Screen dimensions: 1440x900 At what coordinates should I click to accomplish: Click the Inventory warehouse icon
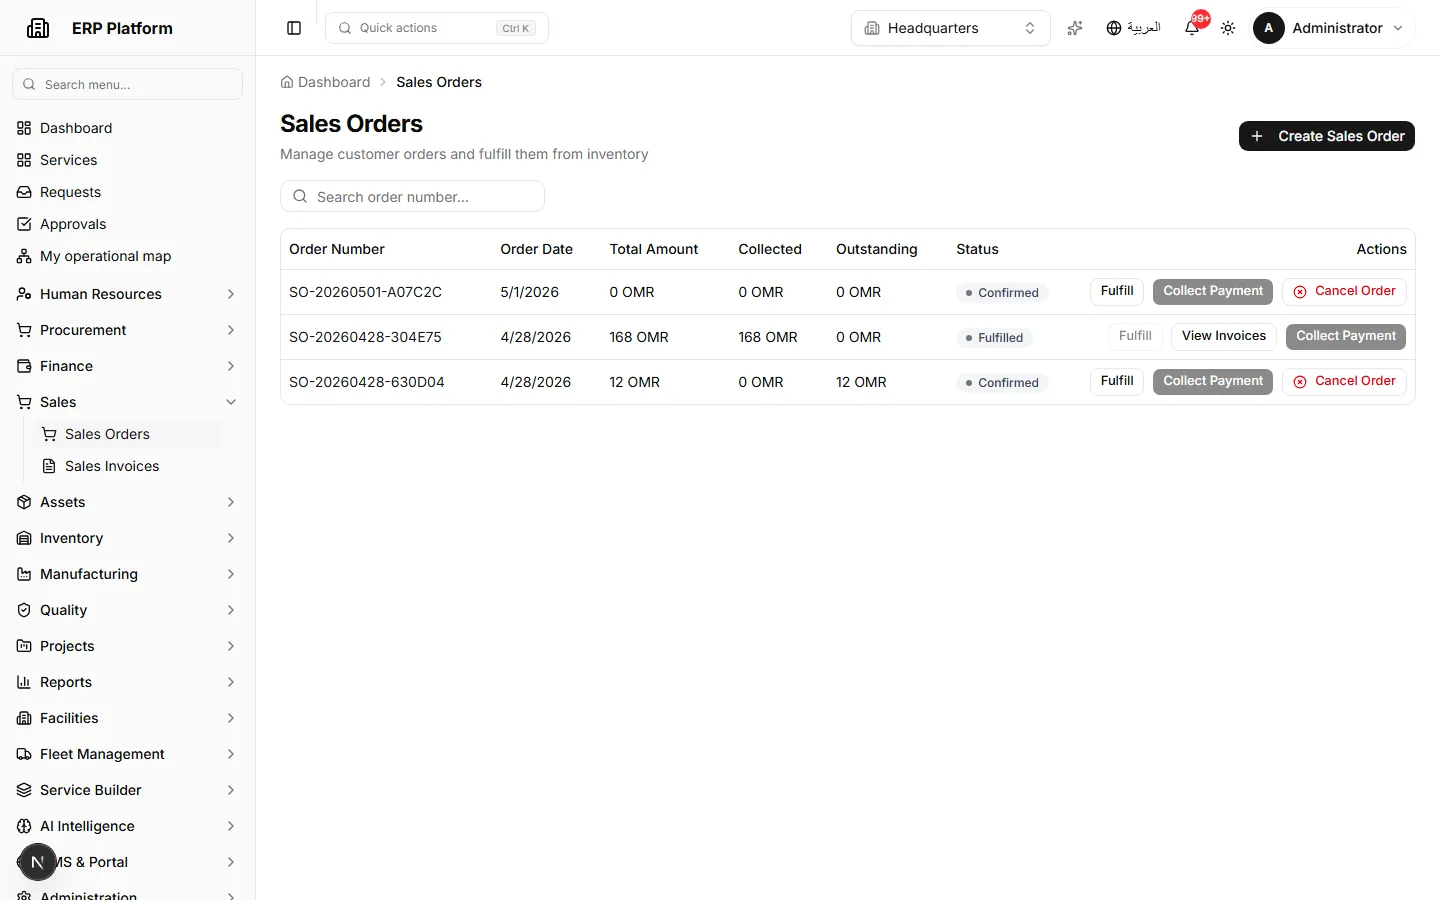click(x=24, y=538)
